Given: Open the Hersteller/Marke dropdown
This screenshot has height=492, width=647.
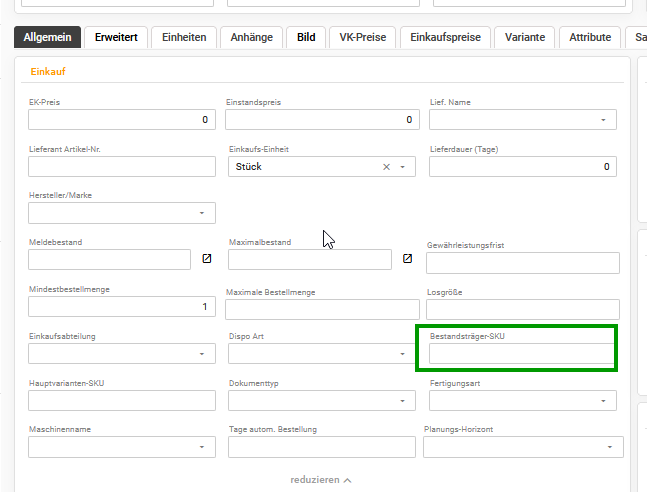Looking at the screenshot, I should point(122,213).
